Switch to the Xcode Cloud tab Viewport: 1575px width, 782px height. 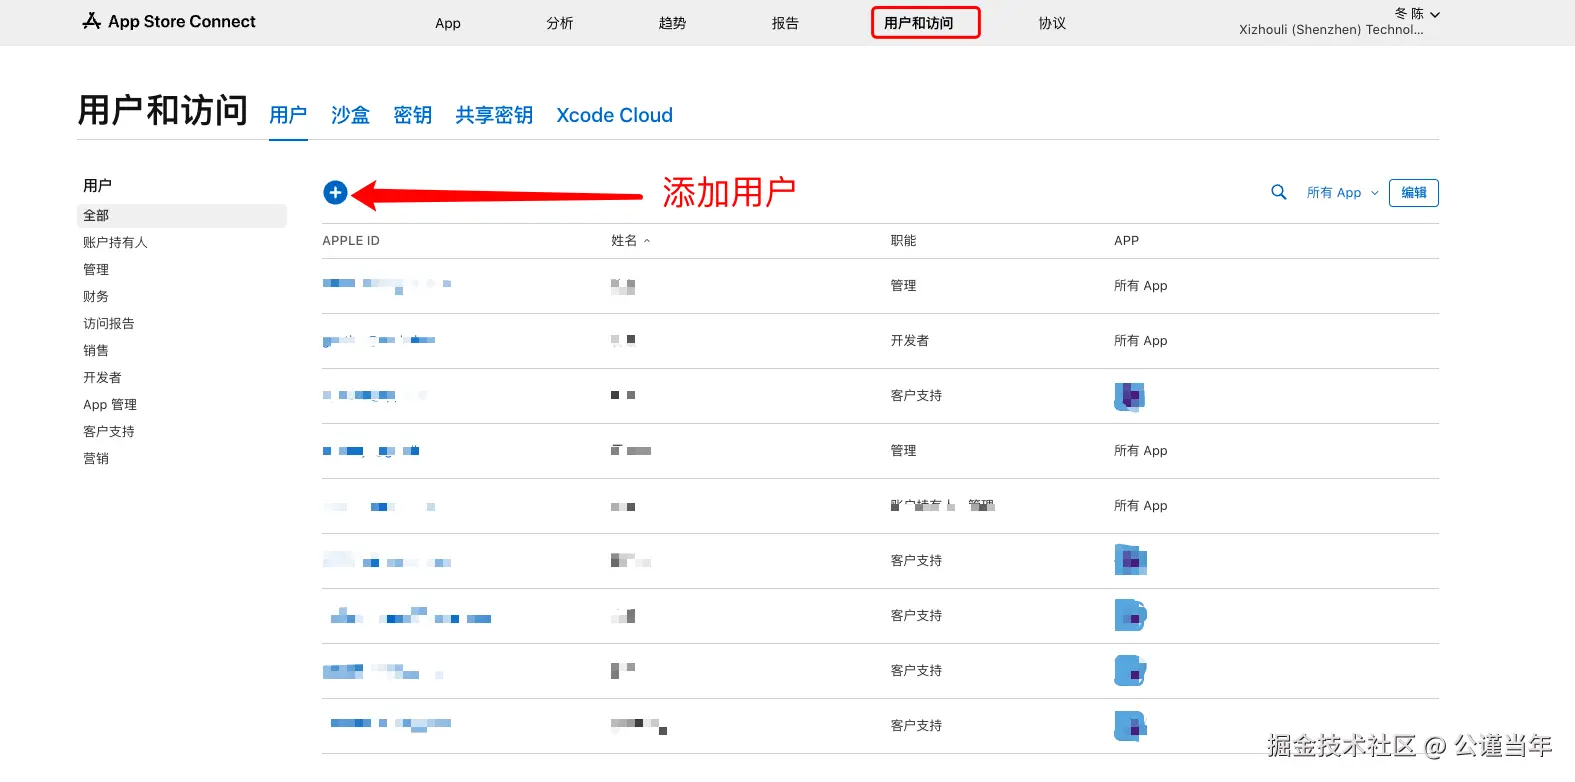pyautogui.click(x=614, y=115)
